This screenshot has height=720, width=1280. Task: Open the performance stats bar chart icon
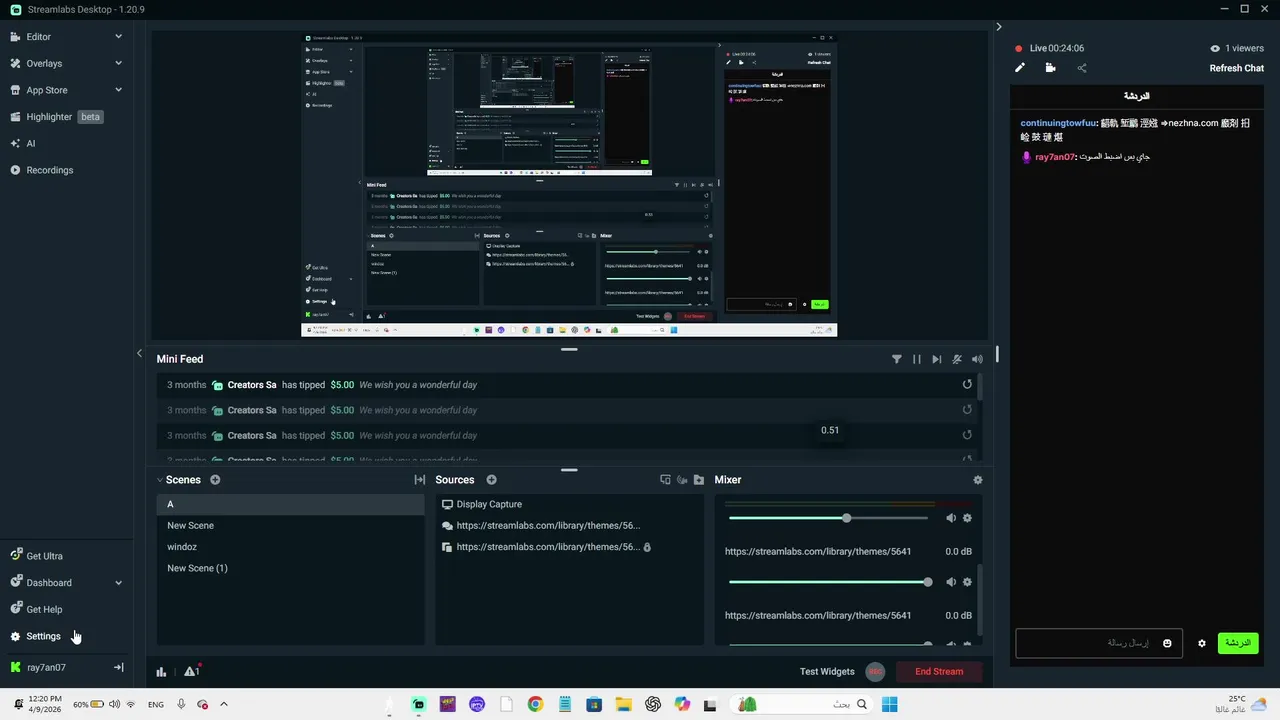pyautogui.click(x=162, y=672)
